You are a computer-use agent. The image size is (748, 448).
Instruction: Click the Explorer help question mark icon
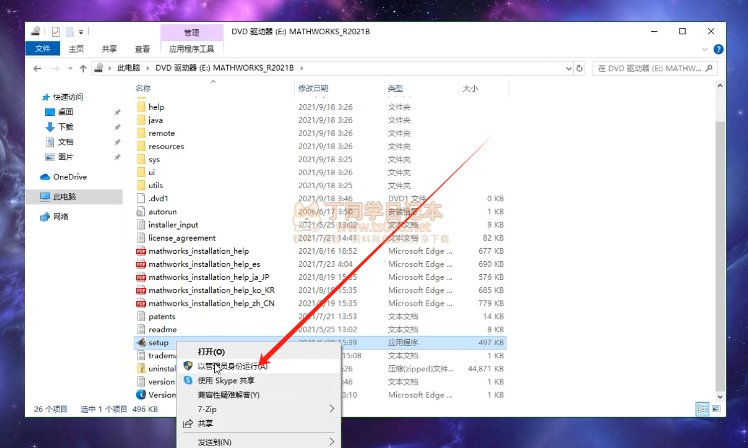coord(718,49)
